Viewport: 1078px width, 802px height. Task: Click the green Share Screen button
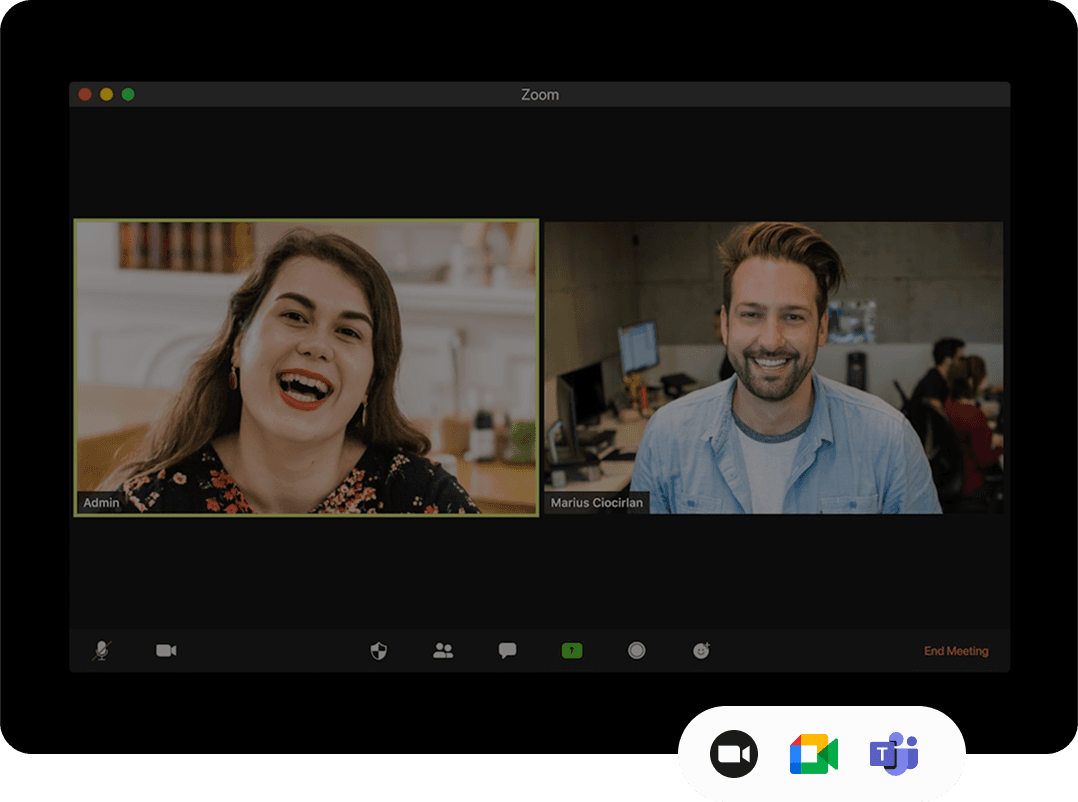click(x=571, y=651)
